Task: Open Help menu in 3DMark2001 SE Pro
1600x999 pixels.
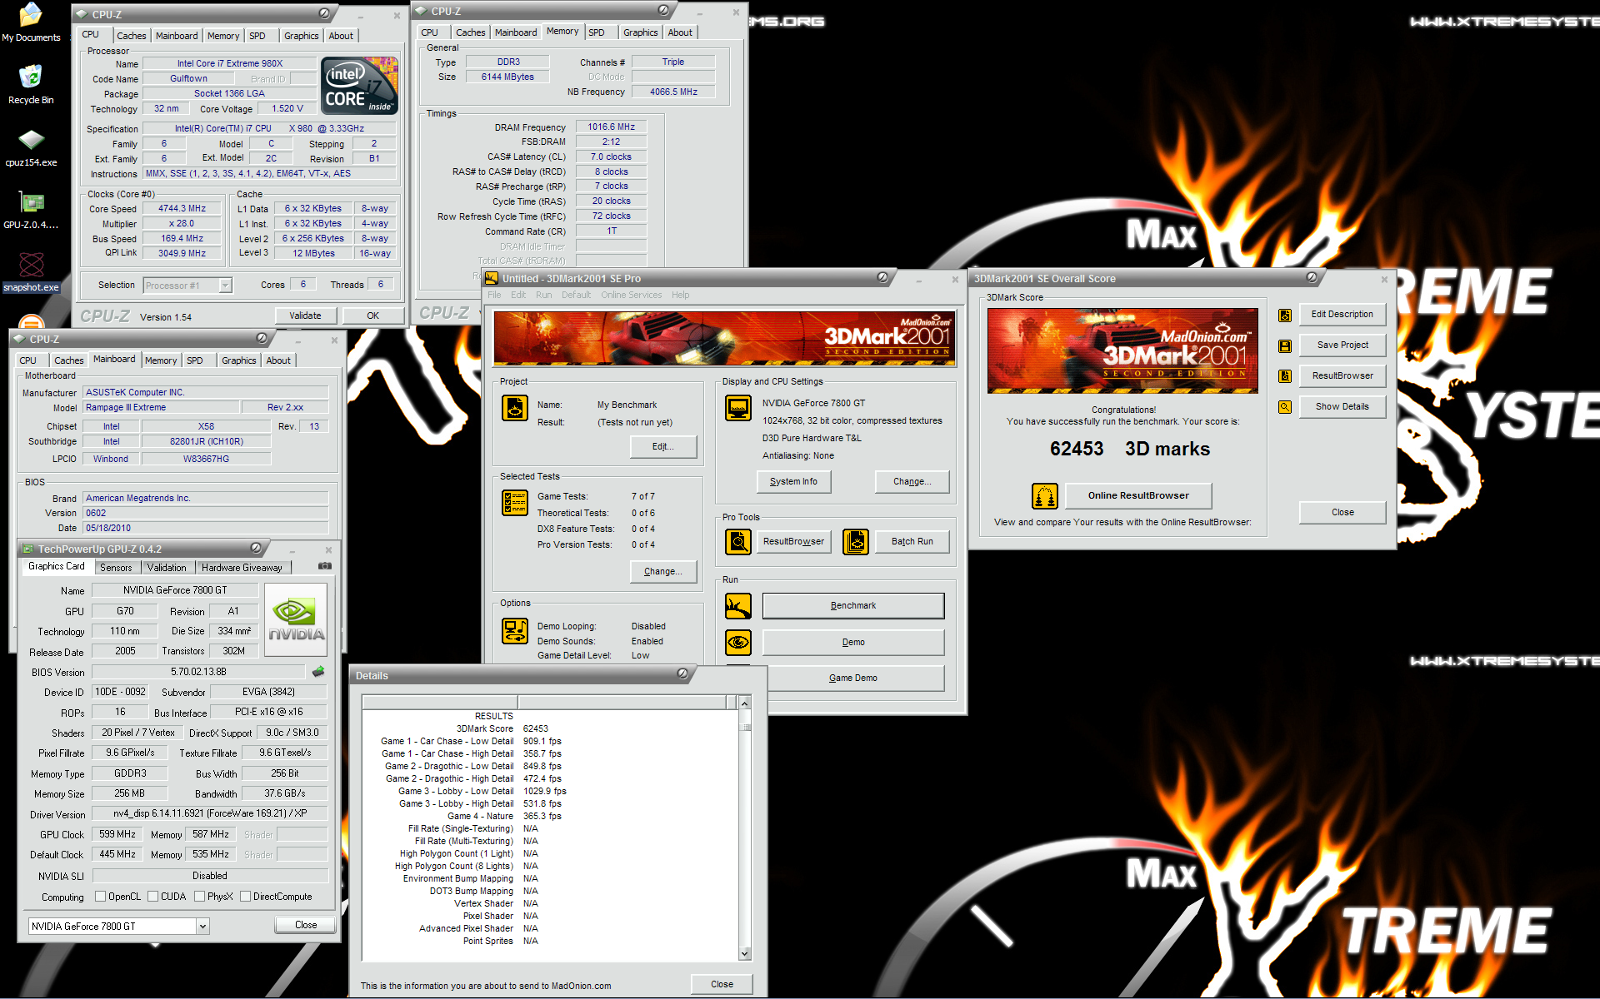Action: pyautogui.click(x=680, y=295)
